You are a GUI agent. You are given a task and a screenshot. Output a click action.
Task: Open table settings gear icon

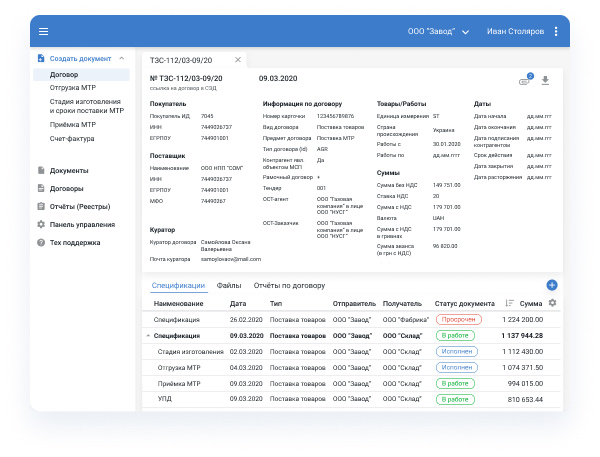(x=552, y=303)
